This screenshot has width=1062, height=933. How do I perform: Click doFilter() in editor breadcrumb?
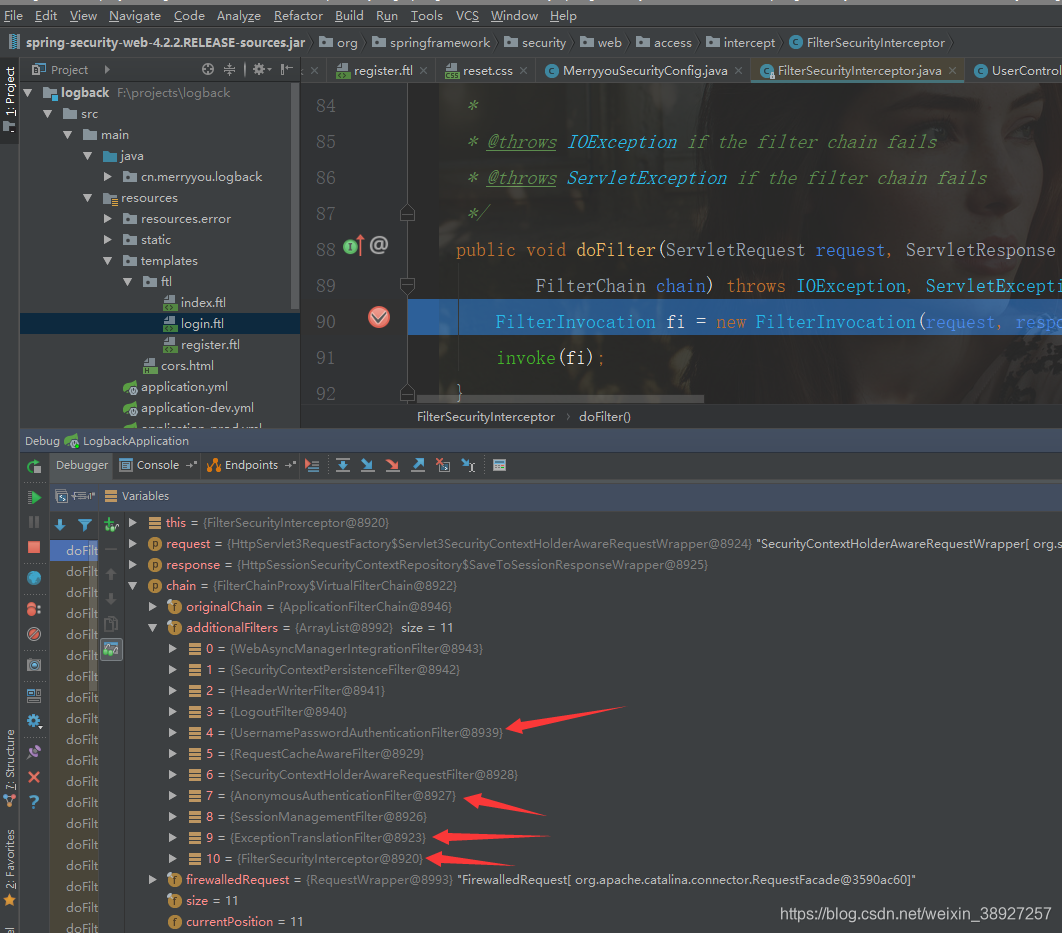pyautogui.click(x=605, y=417)
